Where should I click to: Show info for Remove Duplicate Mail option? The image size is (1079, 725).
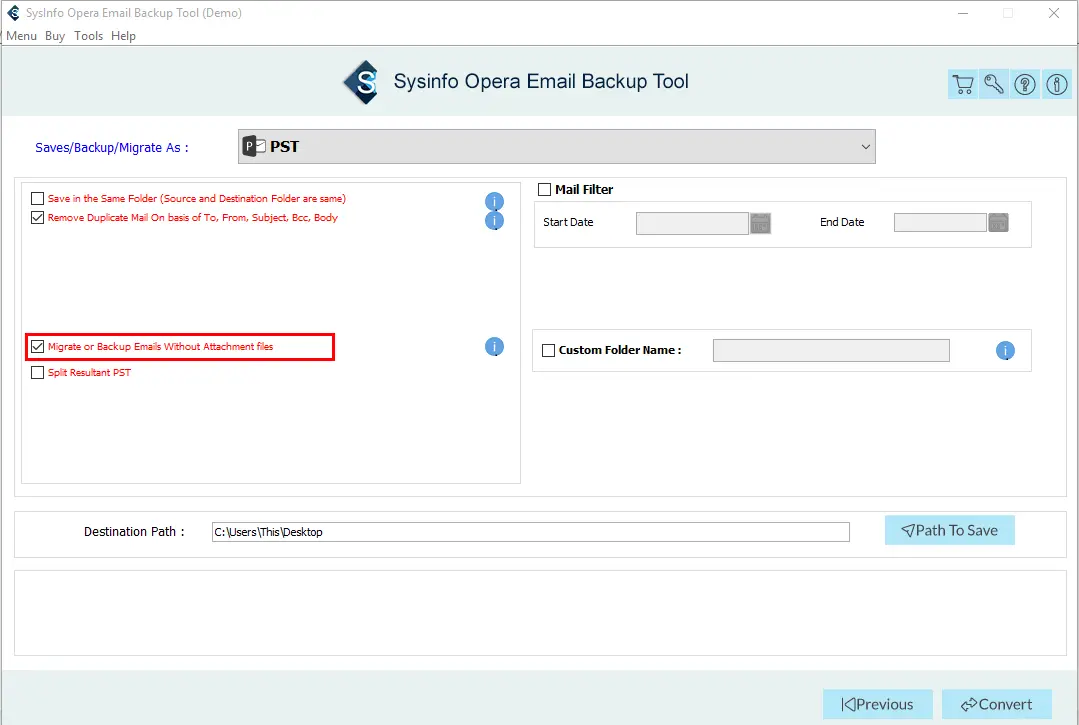494,220
